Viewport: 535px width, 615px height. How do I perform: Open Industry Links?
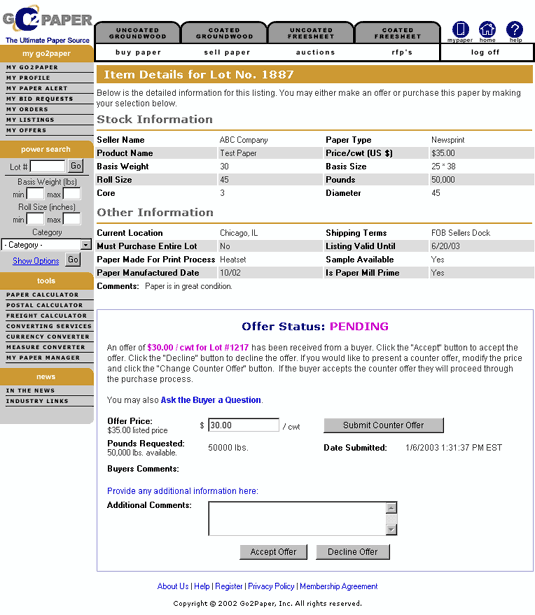pyautogui.click(x=37, y=401)
